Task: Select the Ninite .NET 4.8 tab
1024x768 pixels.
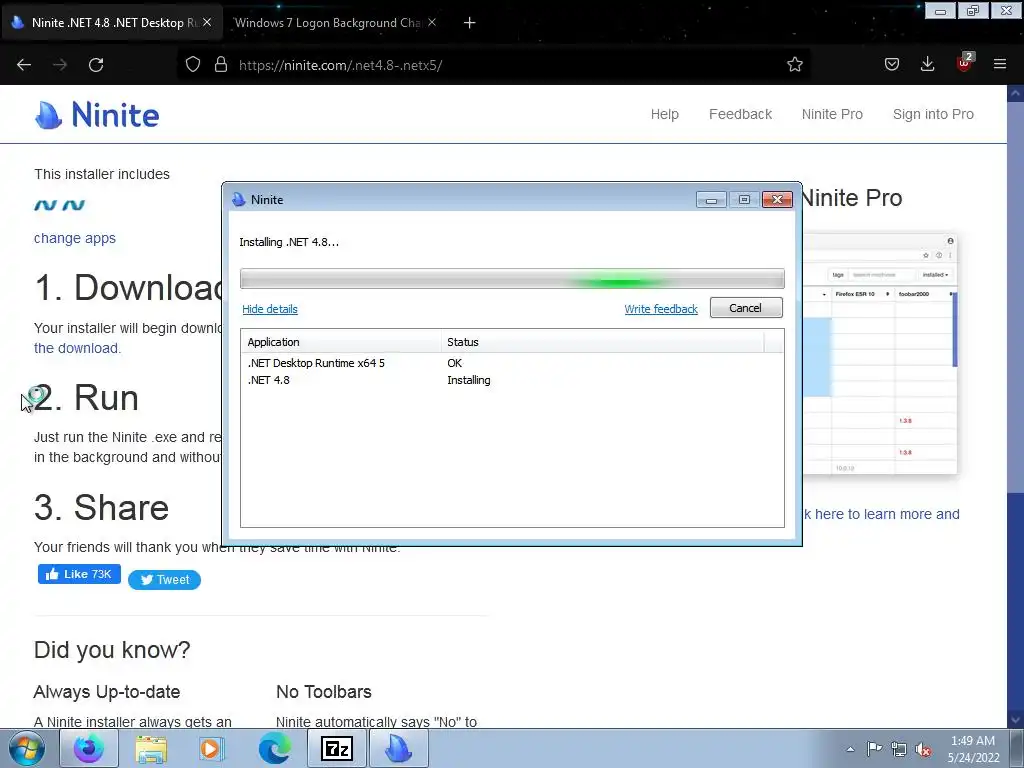Action: pyautogui.click(x=112, y=23)
